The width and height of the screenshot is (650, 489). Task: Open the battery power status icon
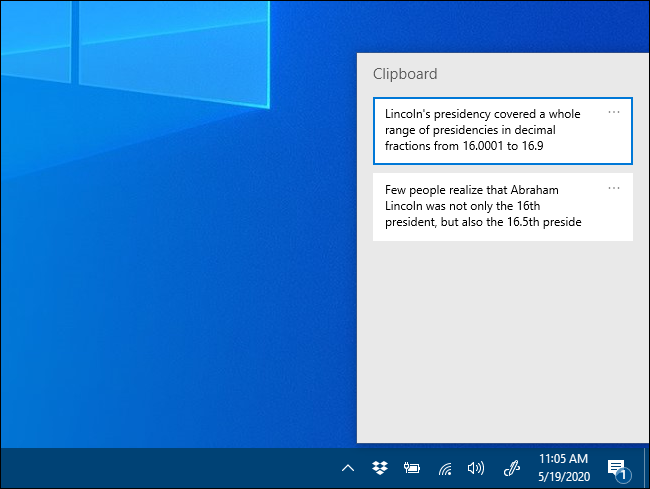click(x=412, y=468)
